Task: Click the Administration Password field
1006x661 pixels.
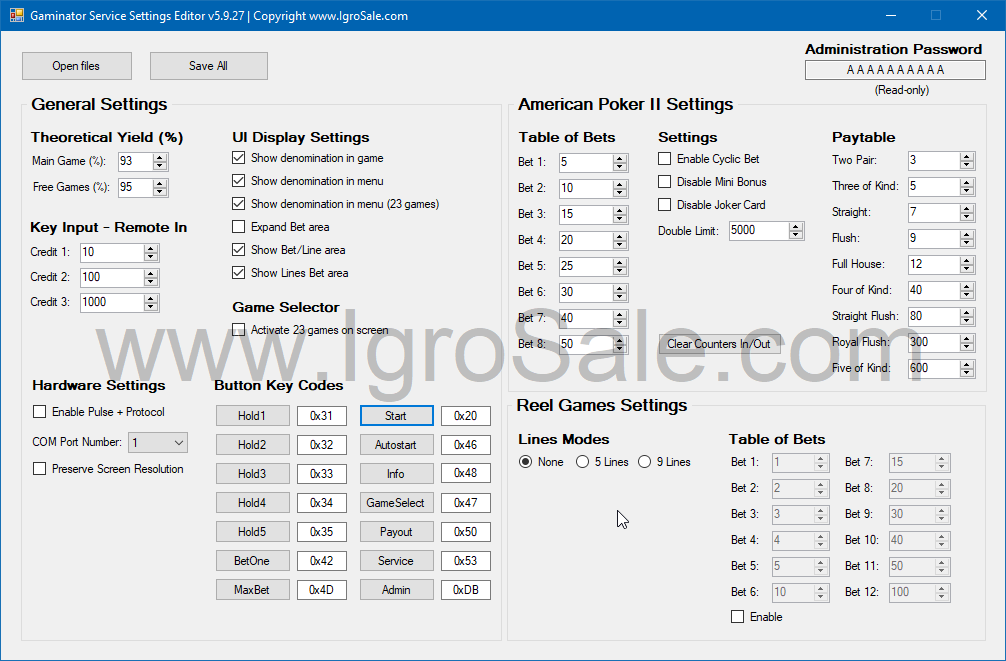Action: click(894, 70)
